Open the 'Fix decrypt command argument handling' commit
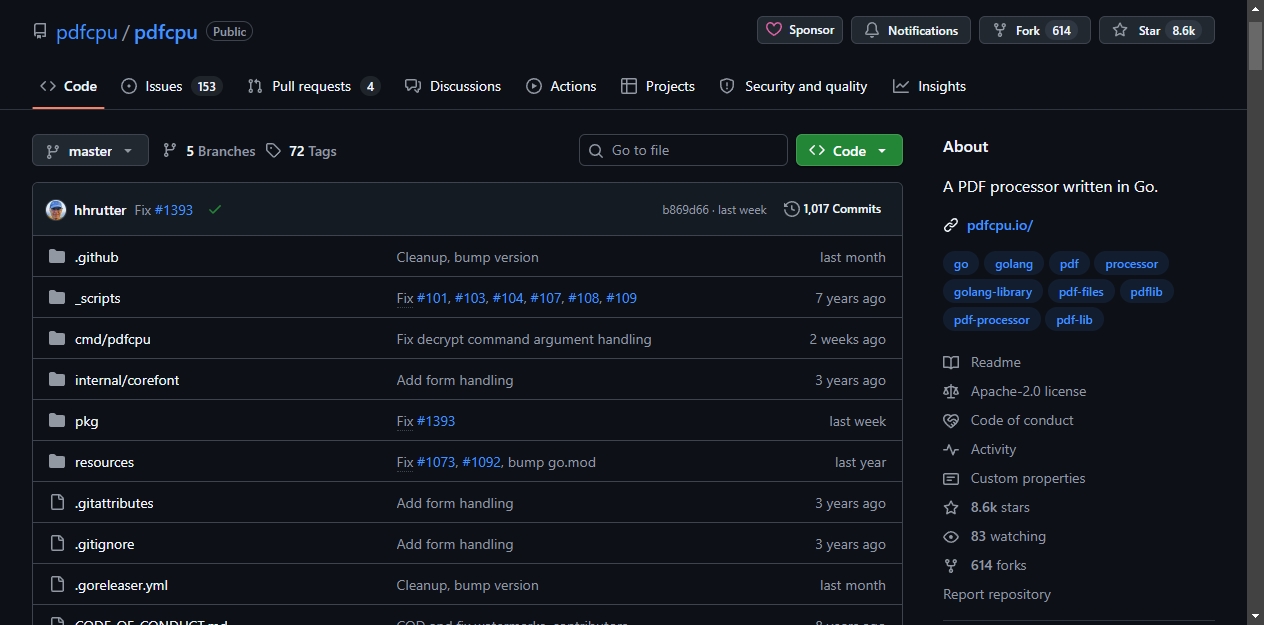This screenshot has height=625, width=1264. 524,339
